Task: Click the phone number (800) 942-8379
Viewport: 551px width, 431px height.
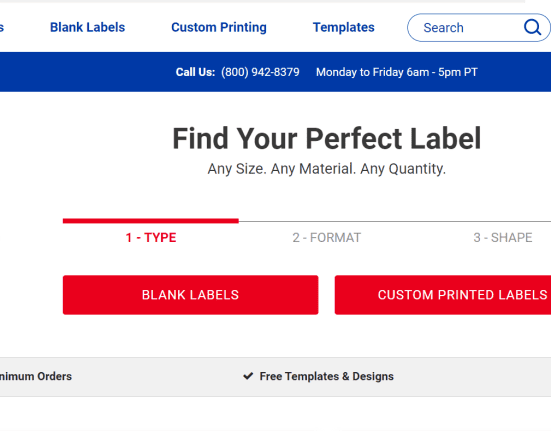Action: [260, 72]
